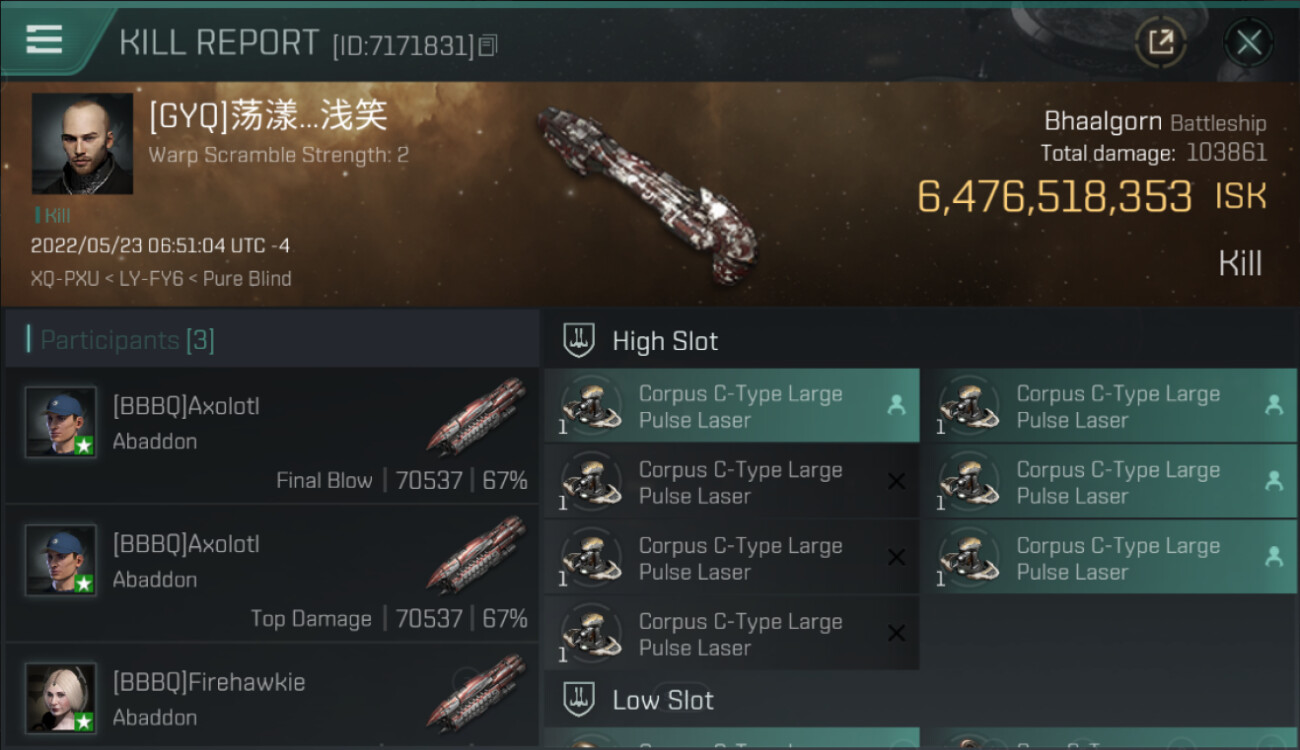Select the Final Blow Axolotl participant row
1300x750 pixels.
[270, 436]
